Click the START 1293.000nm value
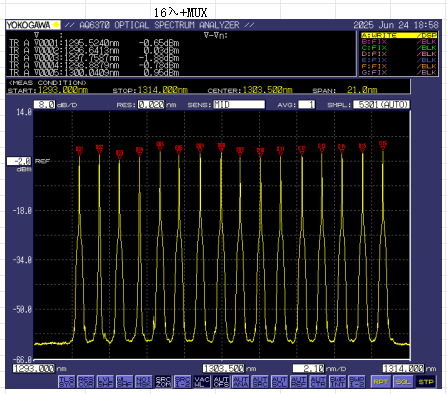 (x=63, y=90)
